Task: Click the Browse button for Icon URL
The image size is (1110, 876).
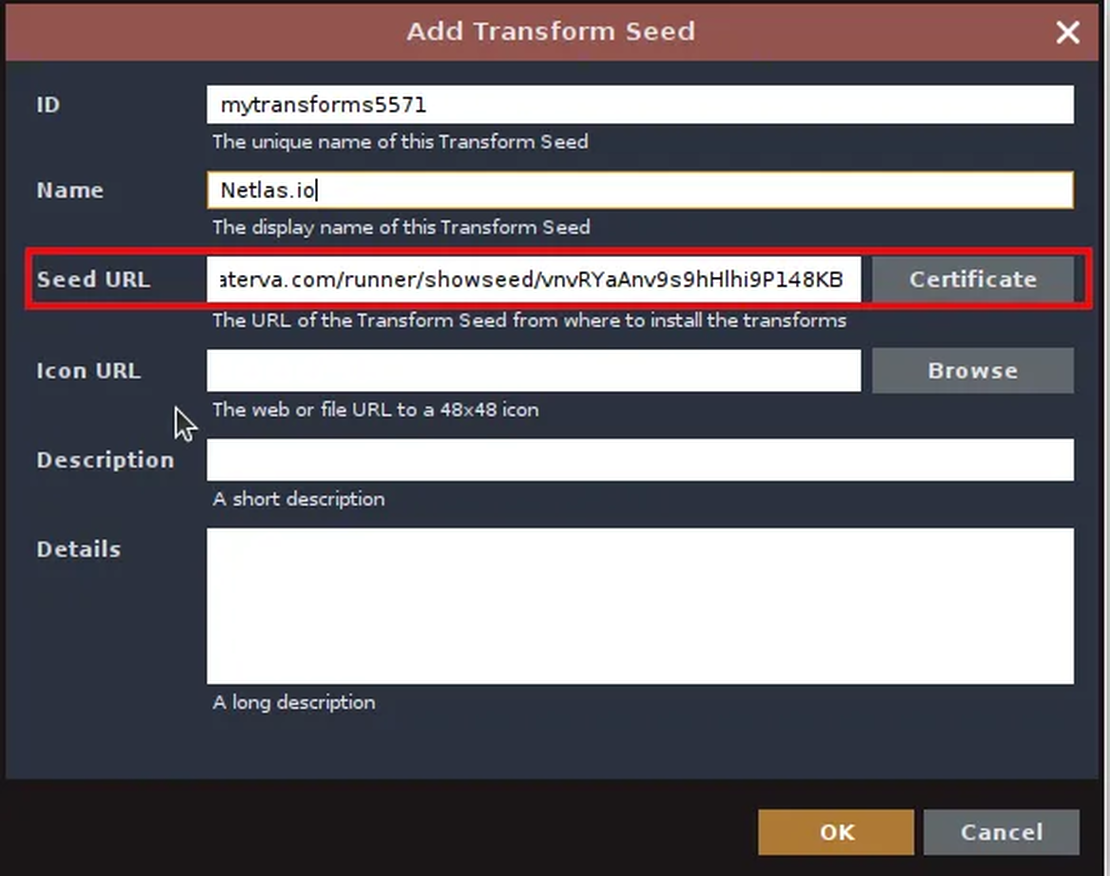Action: 972,370
